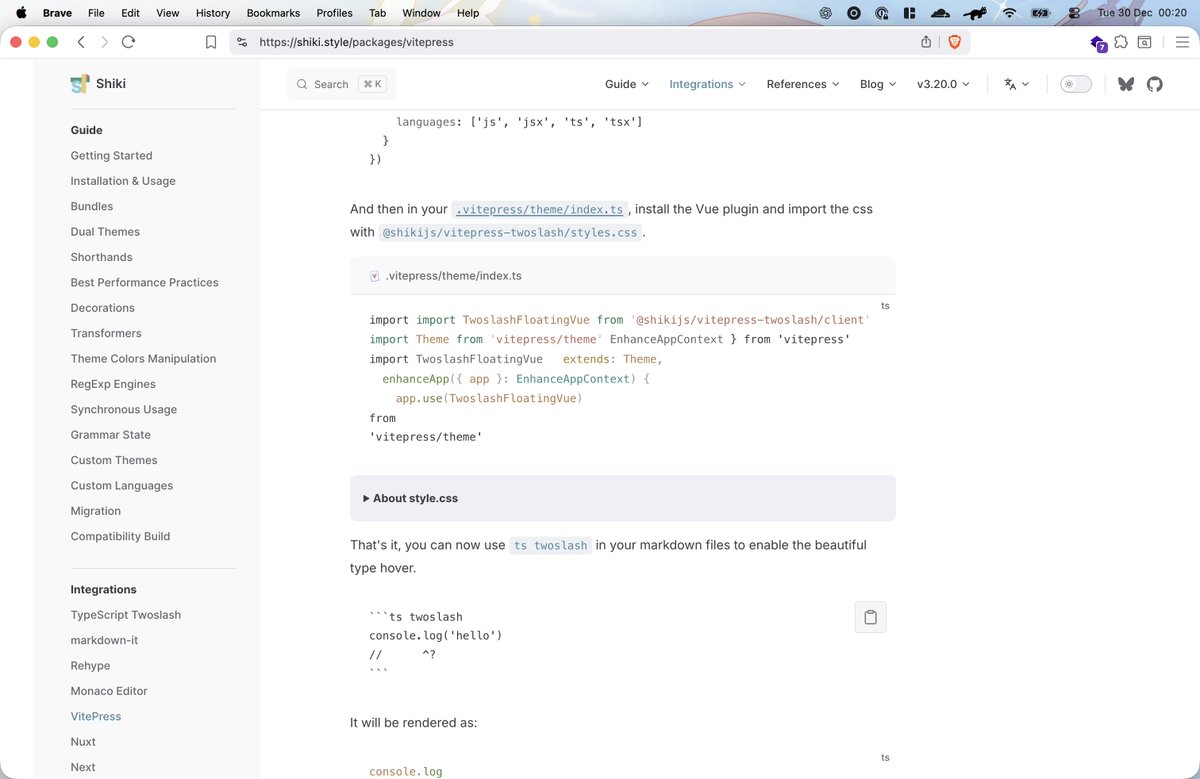This screenshot has height=779, width=1200.
Task: Open Control Center in menu bar
Action: [x=1074, y=13]
